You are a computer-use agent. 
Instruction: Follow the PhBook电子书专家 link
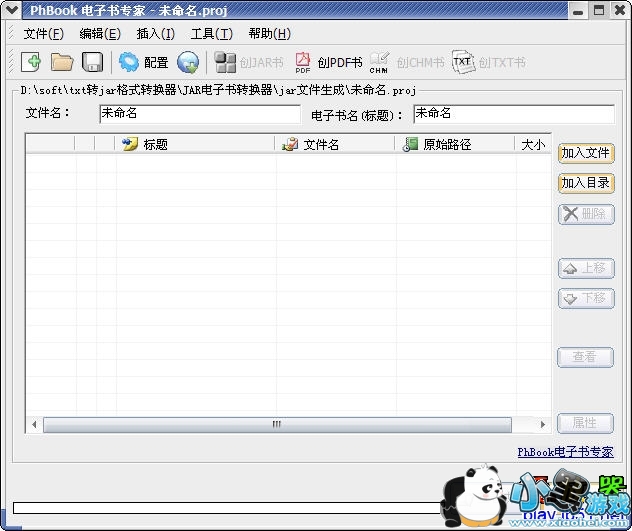[565, 452]
